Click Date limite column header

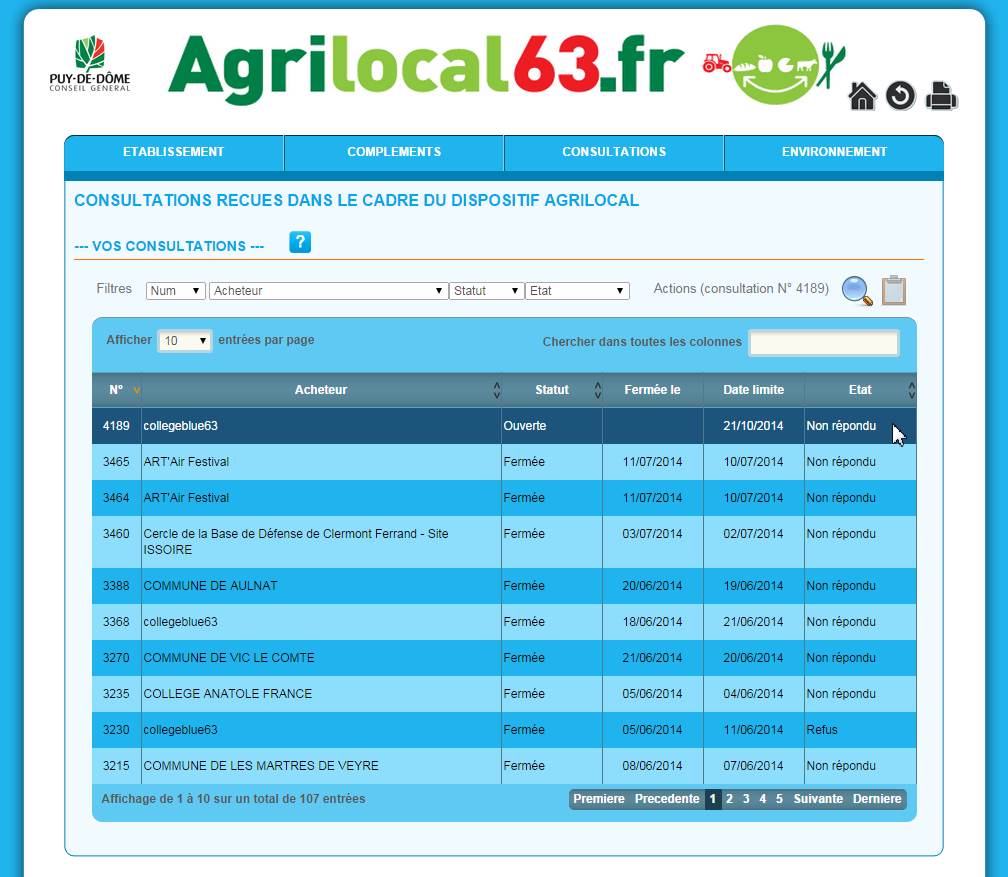pyautogui.click(x=753, y=390)
